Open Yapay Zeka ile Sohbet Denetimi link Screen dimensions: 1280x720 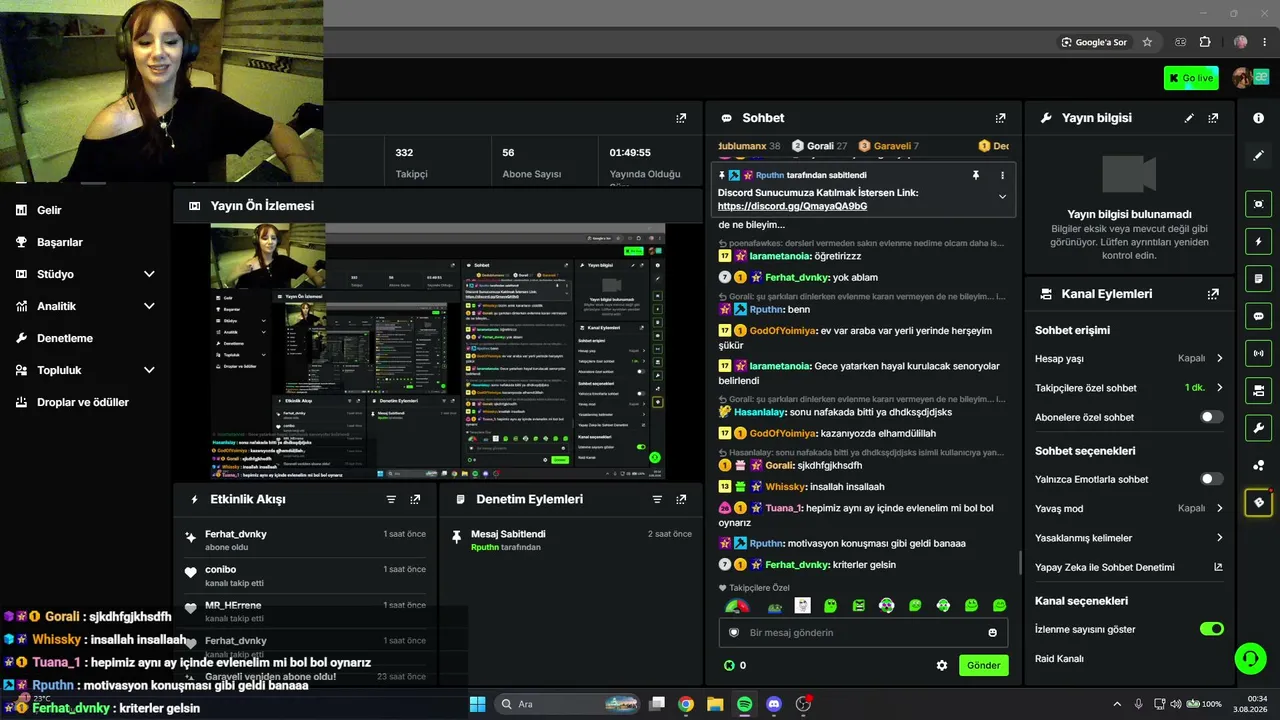coord(1218,567)
